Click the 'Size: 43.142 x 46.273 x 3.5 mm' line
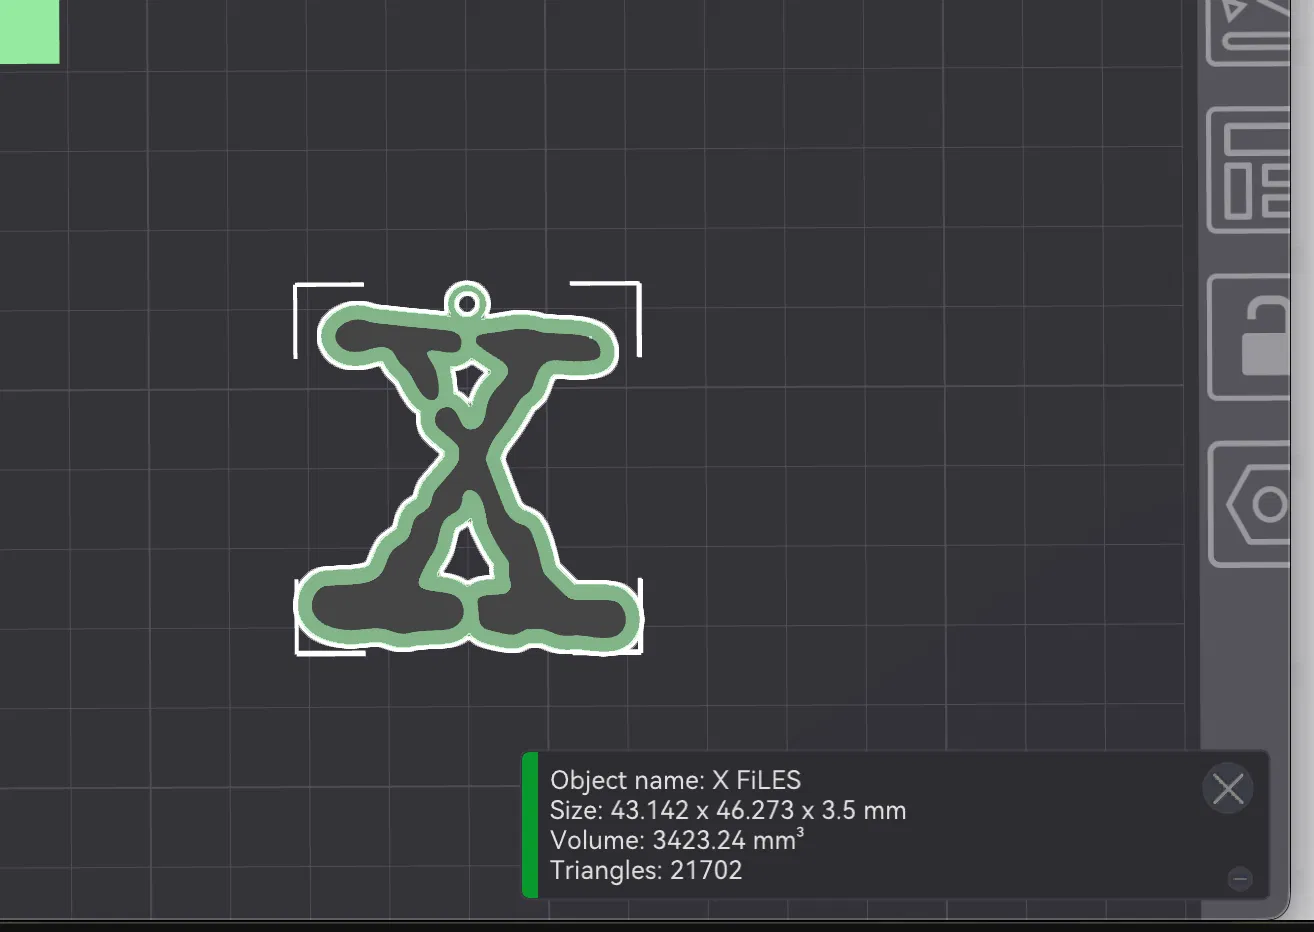Image resolution: width=1314 pixels, height=932 pixels. point(728,810)
